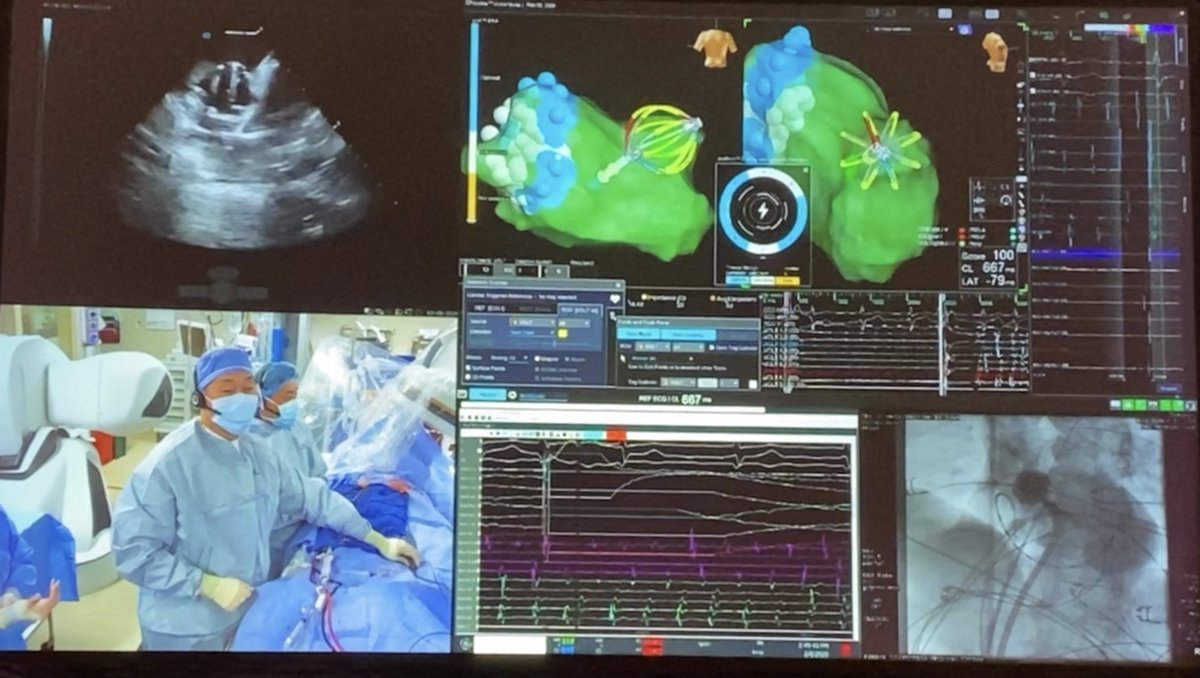This screenshot has height=678, width=1200.
Task: Click the yellow button under energy dial
Action: pos(788,281)
